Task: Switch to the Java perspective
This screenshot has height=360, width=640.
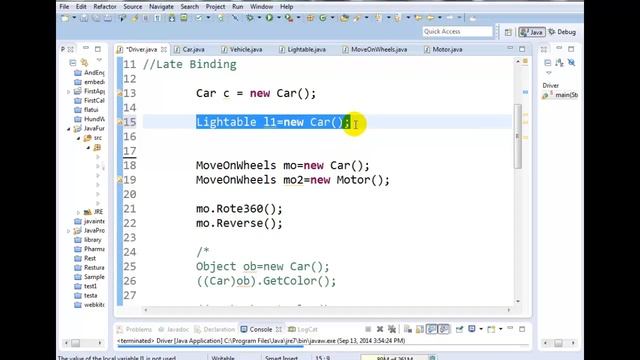Action: (x=532, y=32)
